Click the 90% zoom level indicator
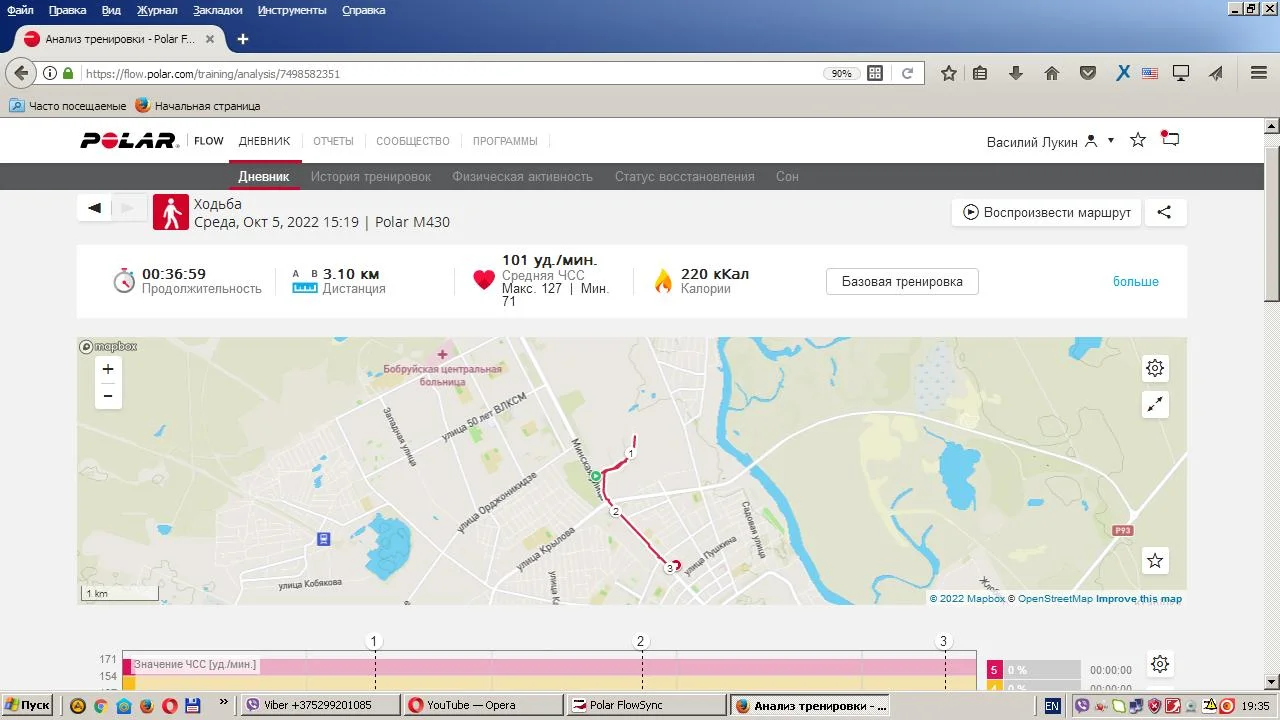The height and width of the screenshot is (720, 1280). (842, 73)
